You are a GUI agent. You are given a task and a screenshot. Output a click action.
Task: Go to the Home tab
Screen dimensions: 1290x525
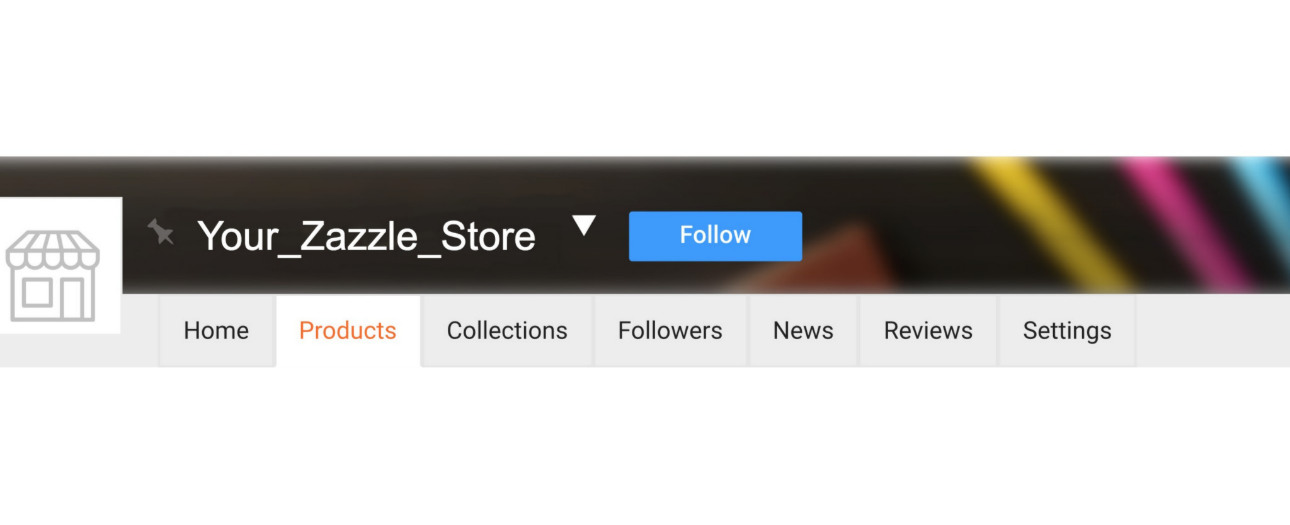click(216, 331)
